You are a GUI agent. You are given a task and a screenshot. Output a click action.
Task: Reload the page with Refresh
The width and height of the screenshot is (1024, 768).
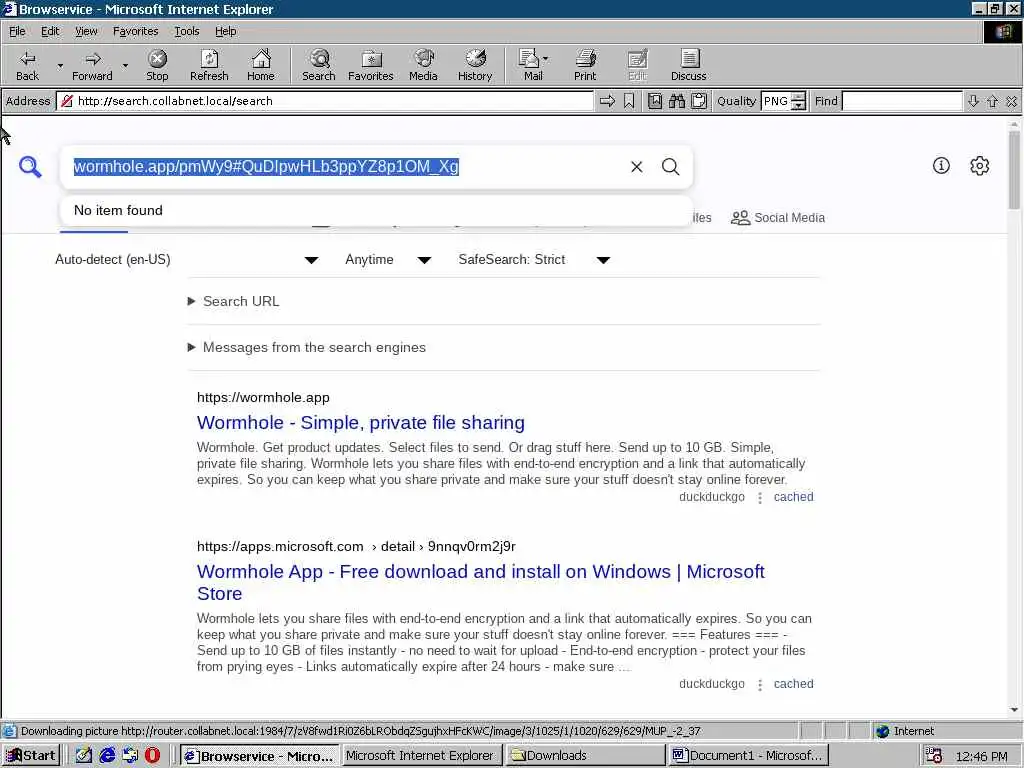209,65
